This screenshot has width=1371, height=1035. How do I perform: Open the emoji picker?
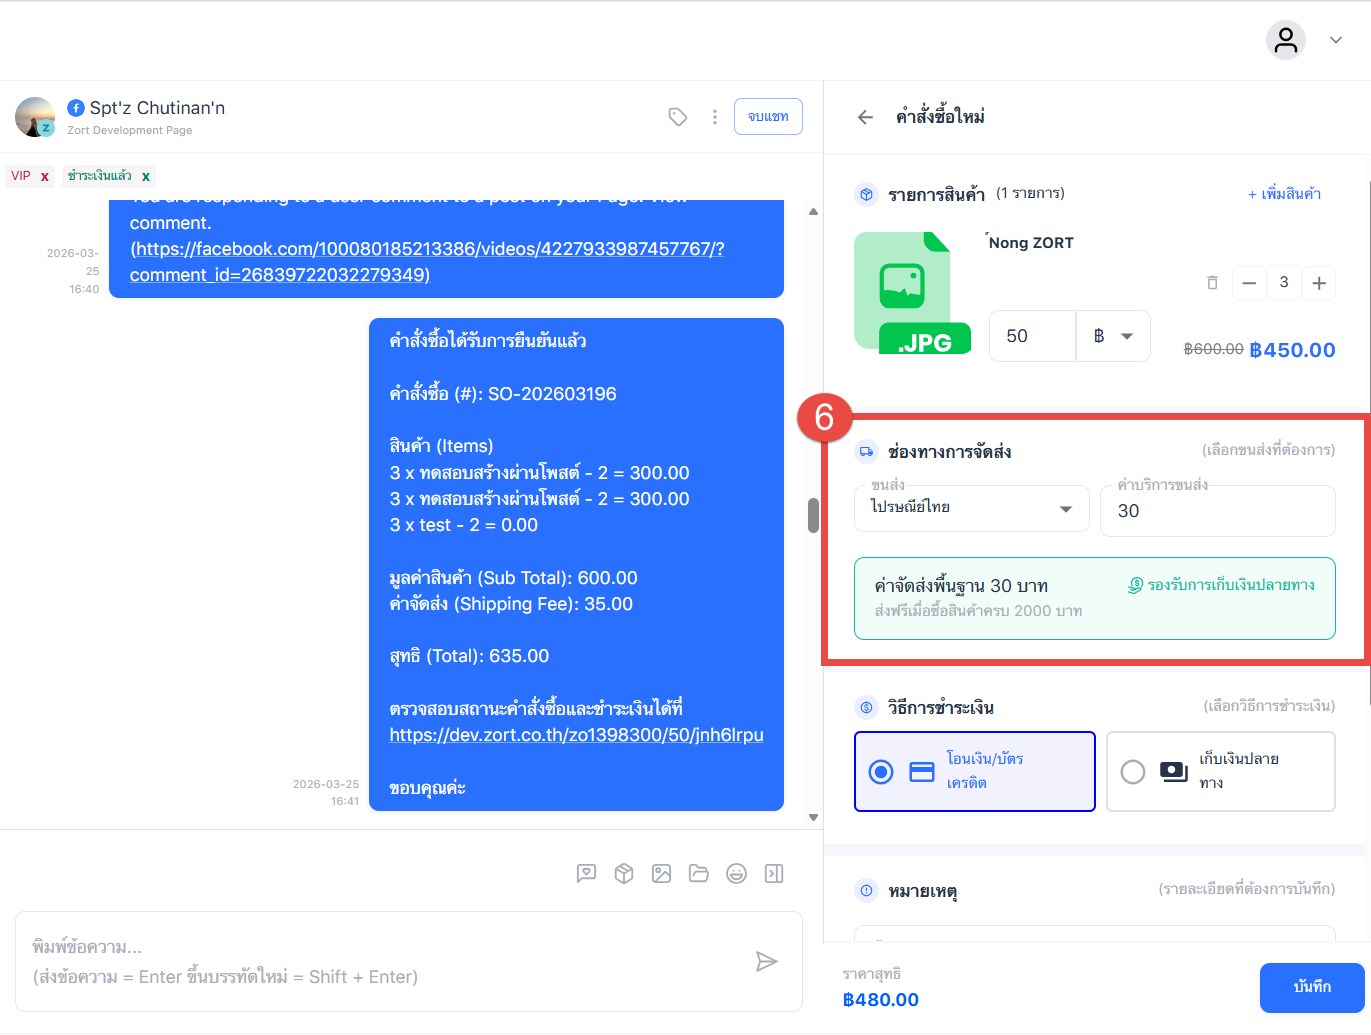click(736, 874)
